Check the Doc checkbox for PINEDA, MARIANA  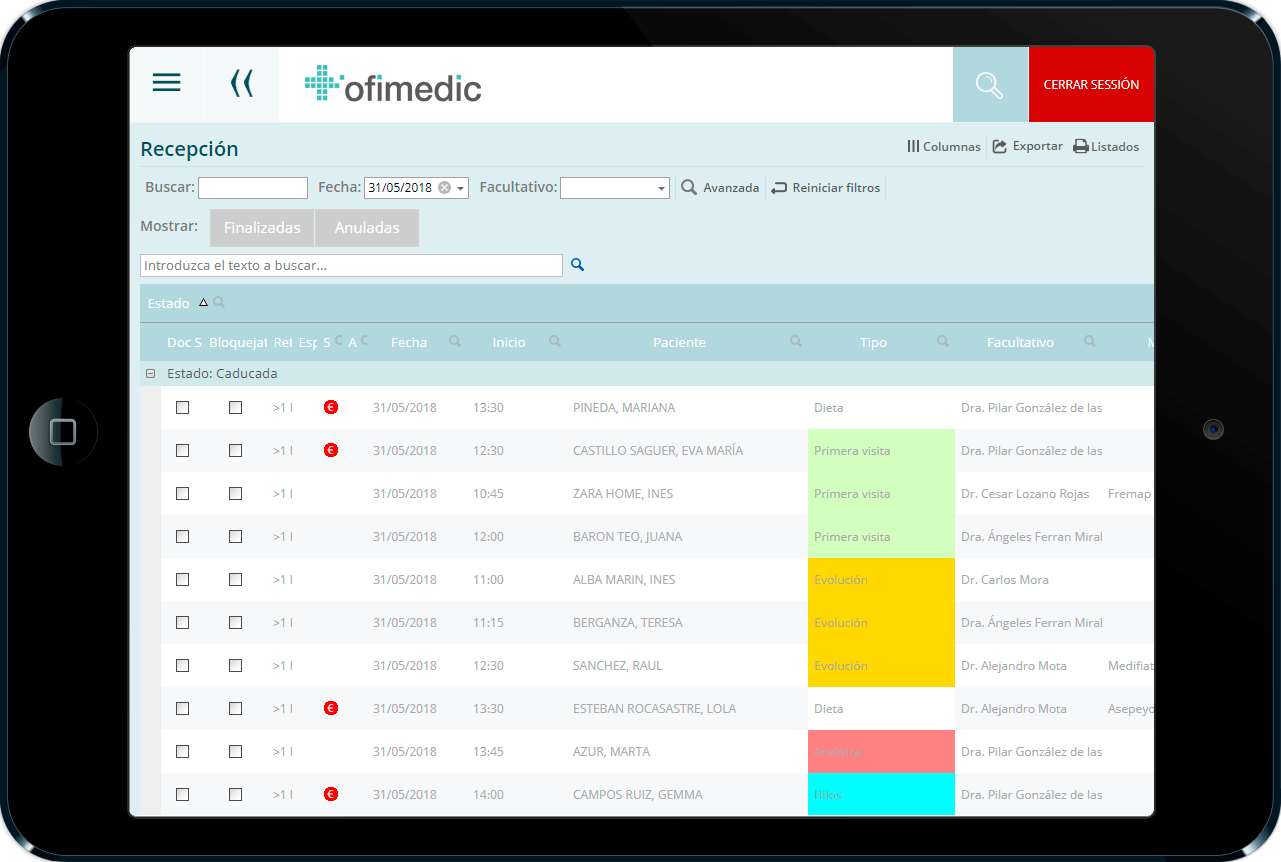pyautogui.click(x=182, y=407)
